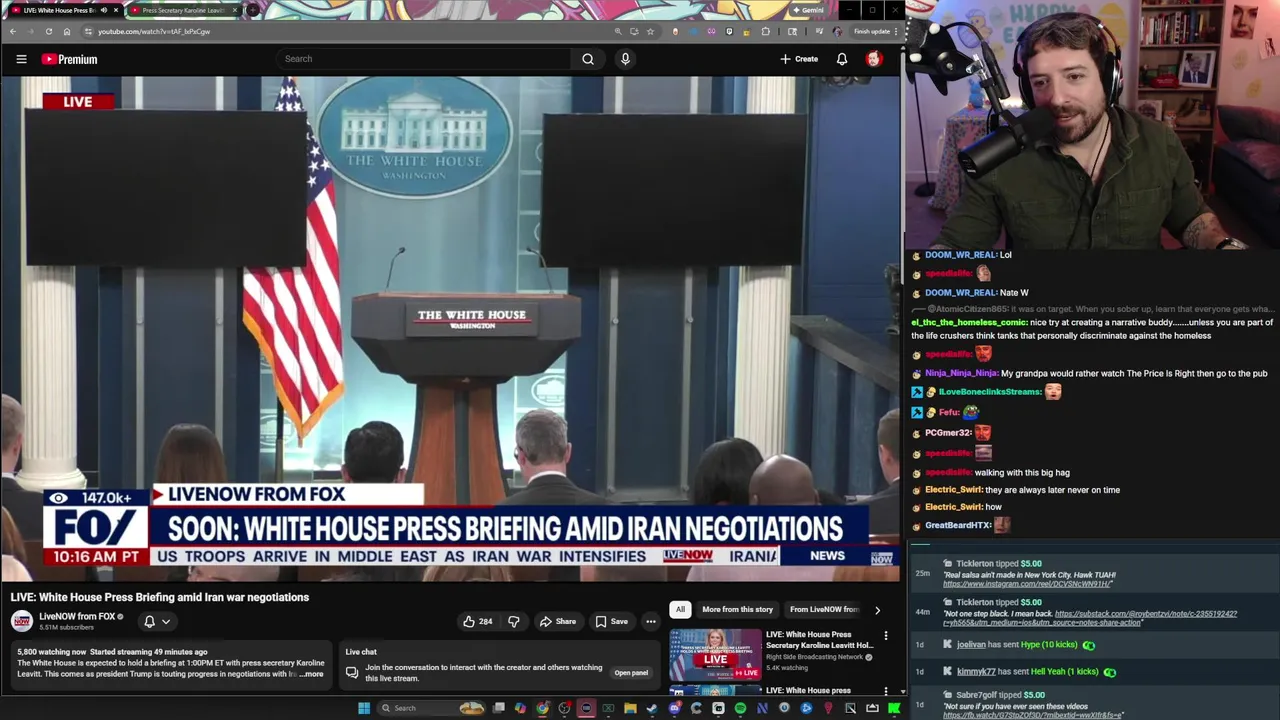Show next filter chips with right chevron

coord(877,609)
